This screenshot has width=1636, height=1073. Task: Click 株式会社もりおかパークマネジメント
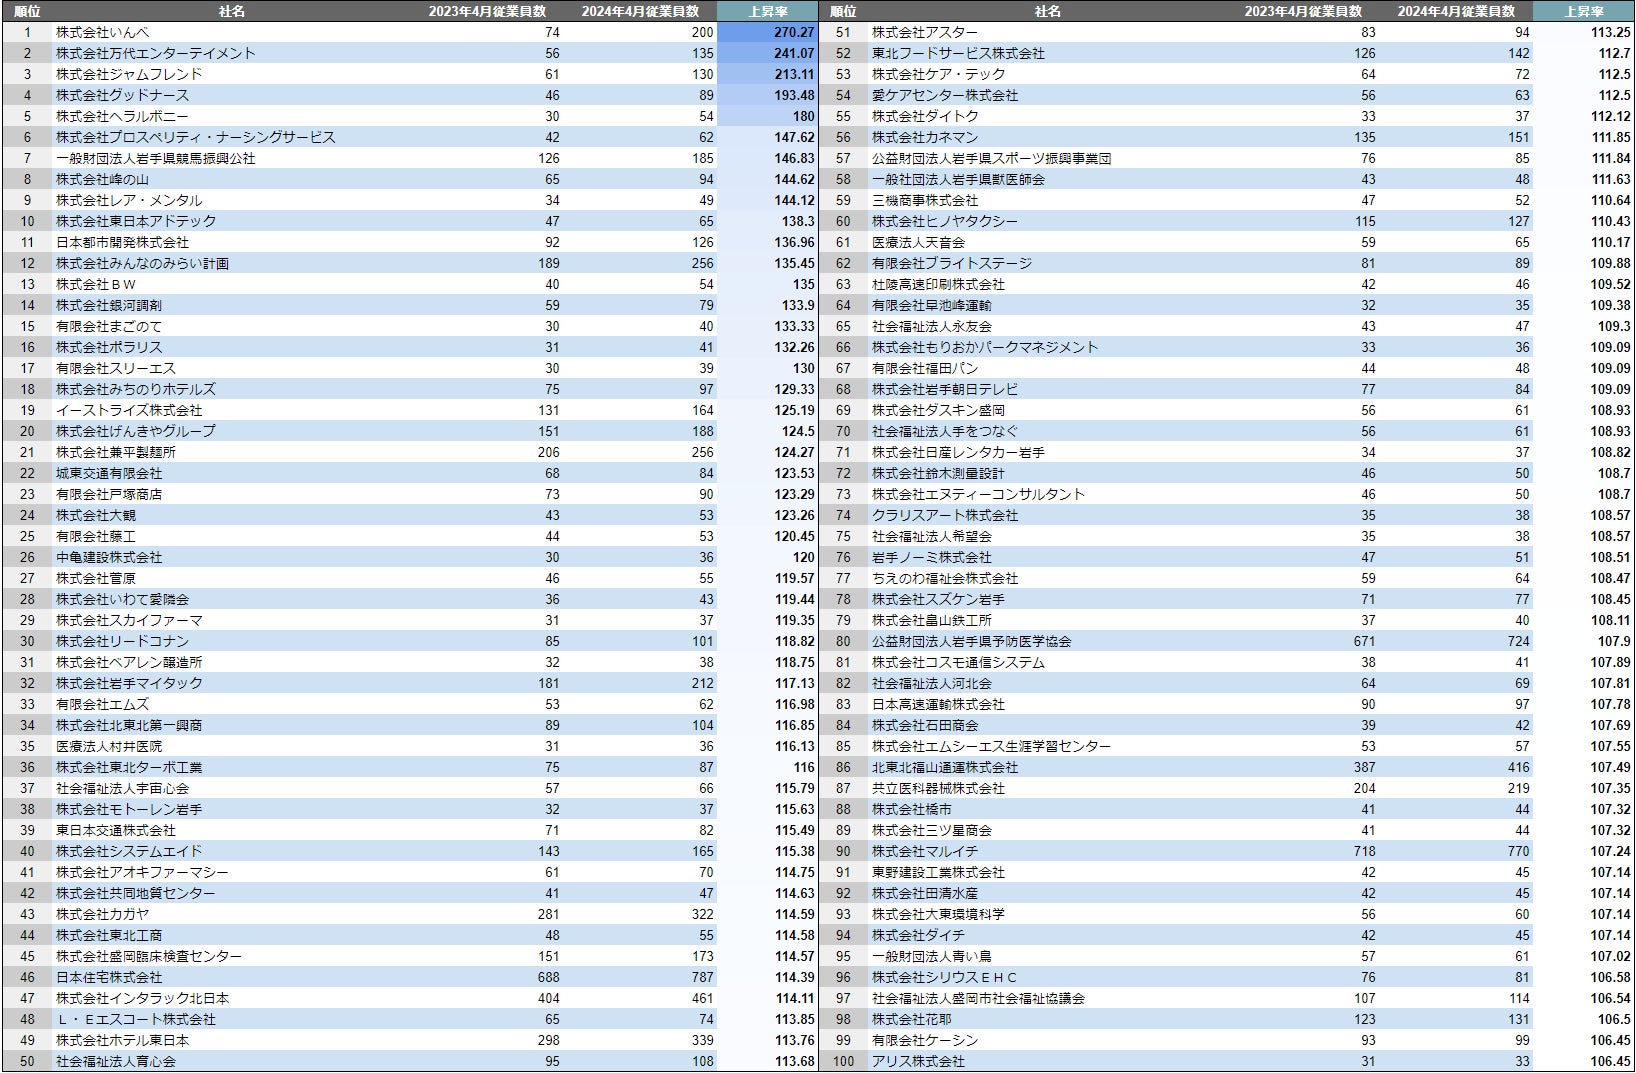[985, 347]
